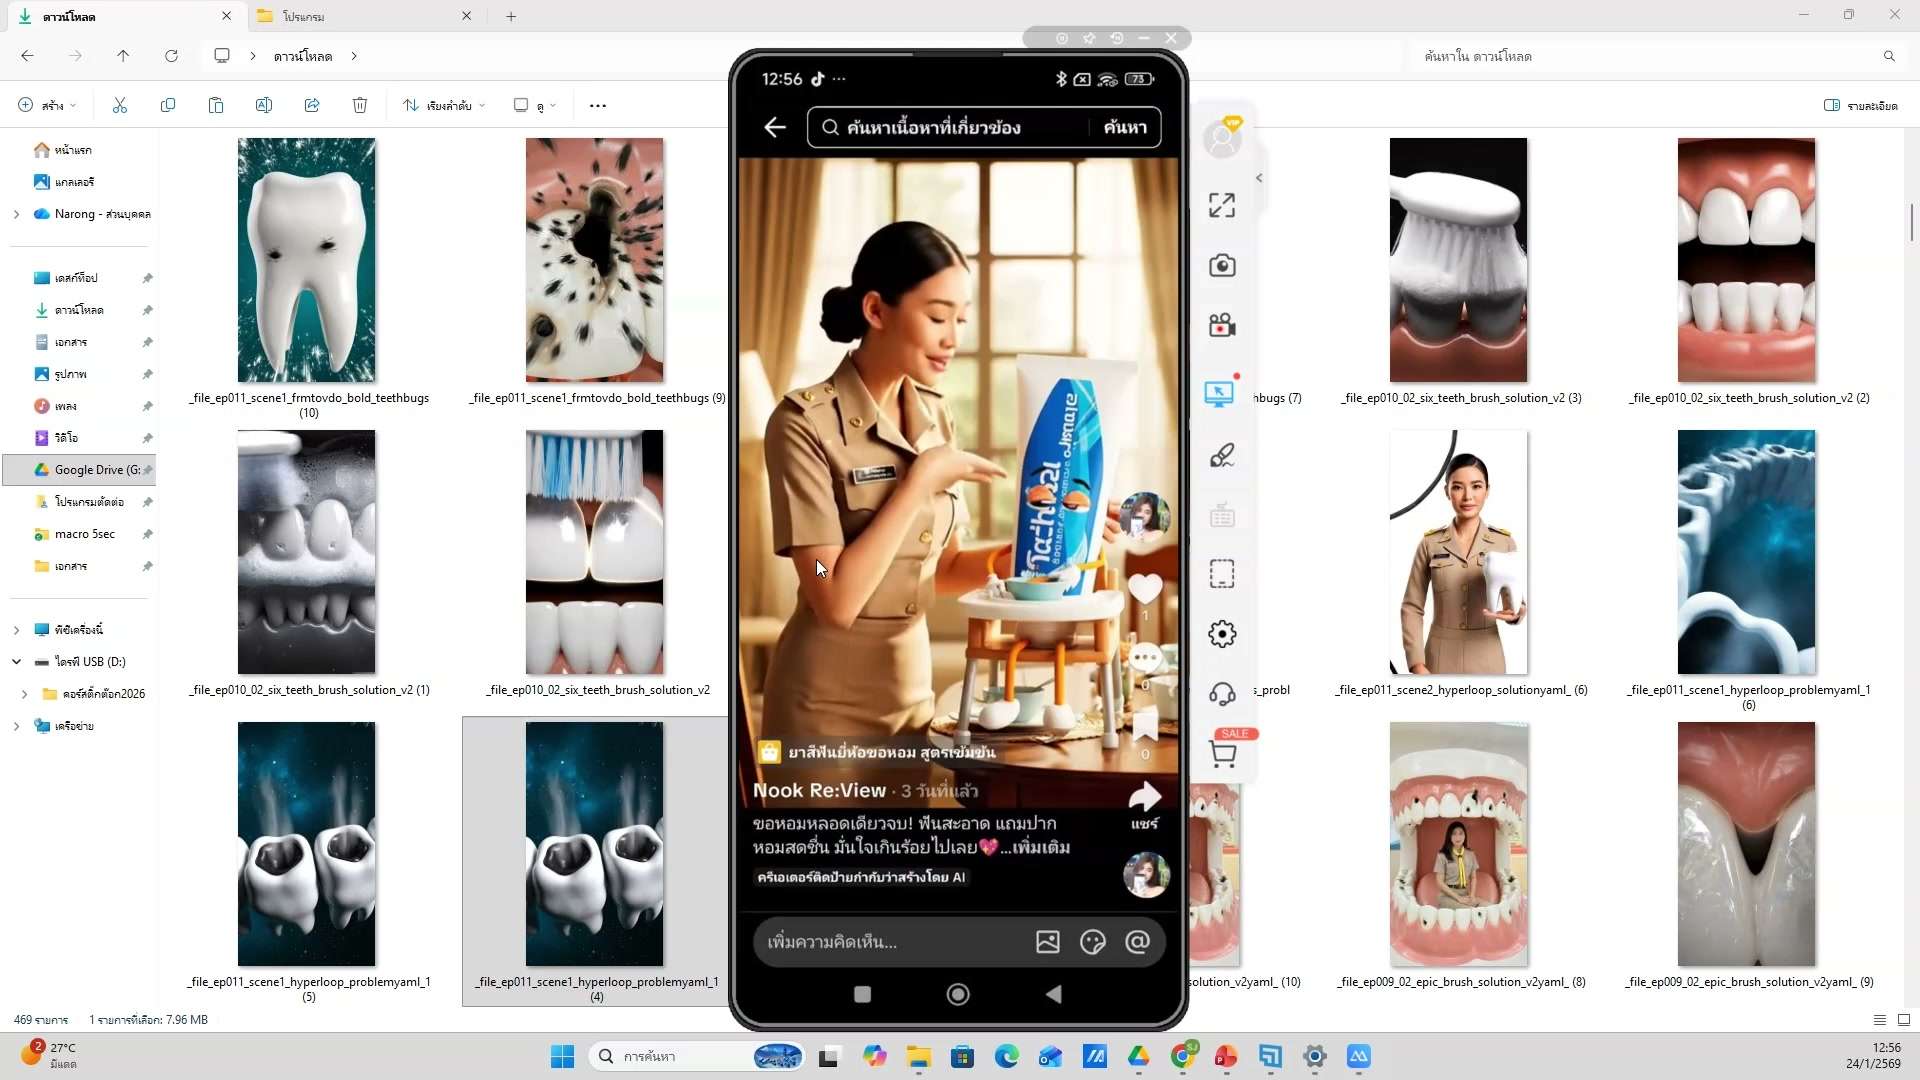Expand the USB drive D: tree node

(16, 662)
